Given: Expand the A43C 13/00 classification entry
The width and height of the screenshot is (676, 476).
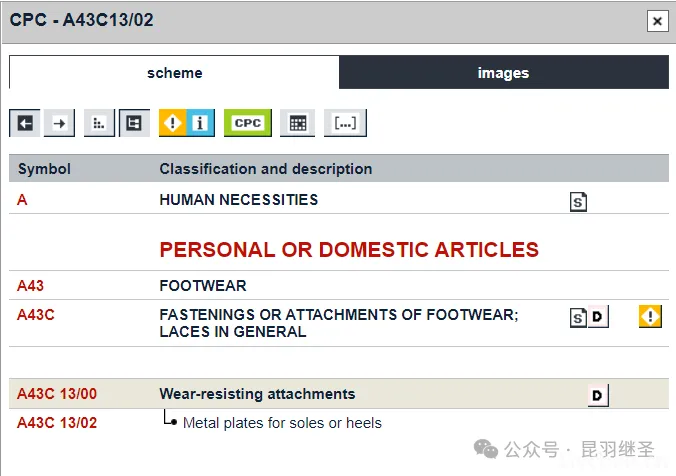Looking at the screenshot, I should point(57,394).
